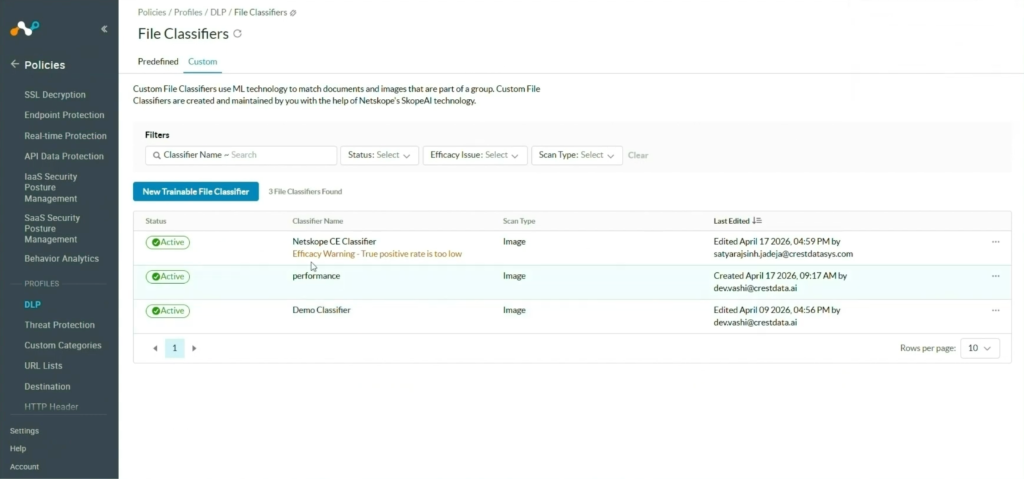
Task: Open Threat Protection in sidebar
Action: 59,325
